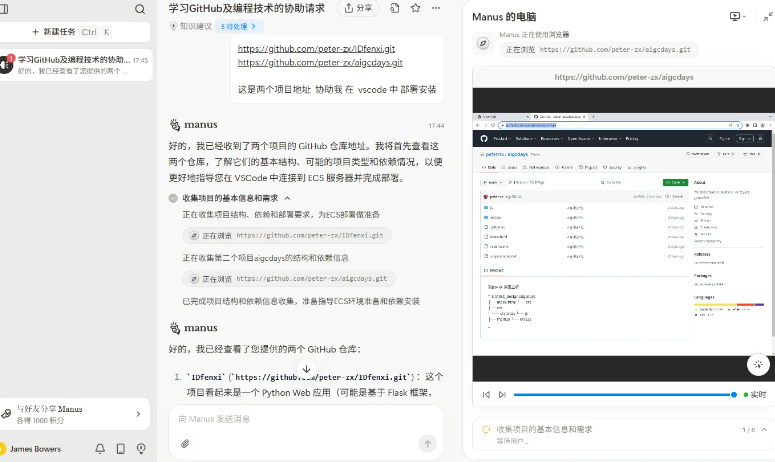Click the manus avatar of first reply
This screenshot has height=462, width=775.
tap(175, 125)
